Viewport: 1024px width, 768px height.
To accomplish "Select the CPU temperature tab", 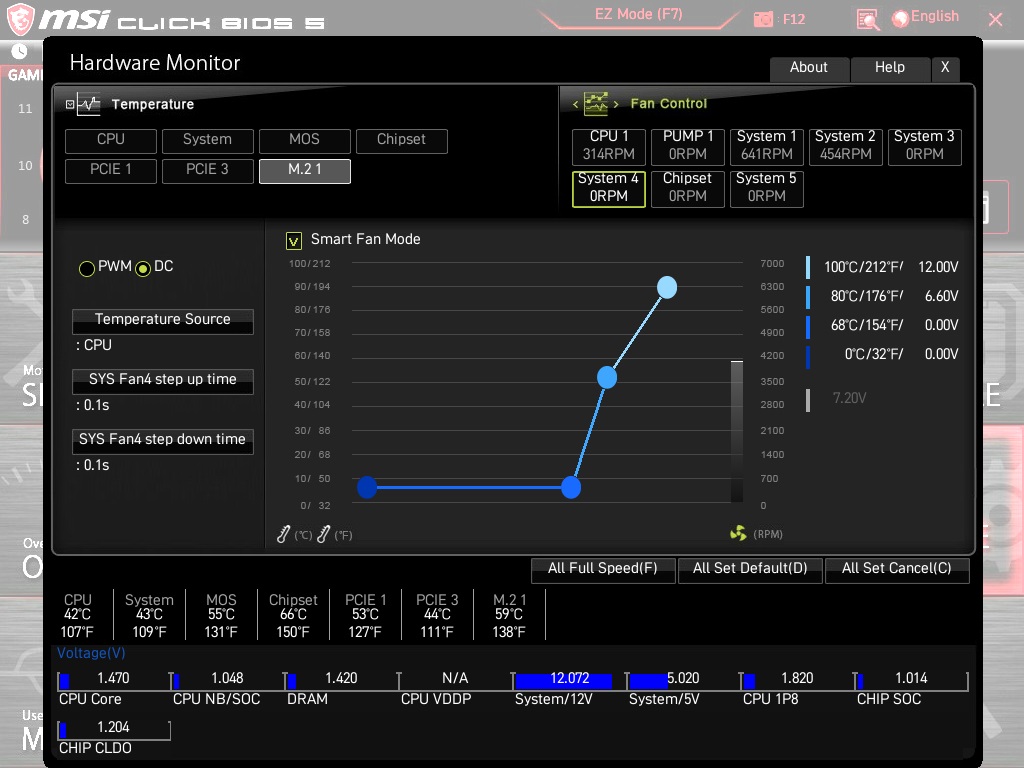I will [111, 140].
